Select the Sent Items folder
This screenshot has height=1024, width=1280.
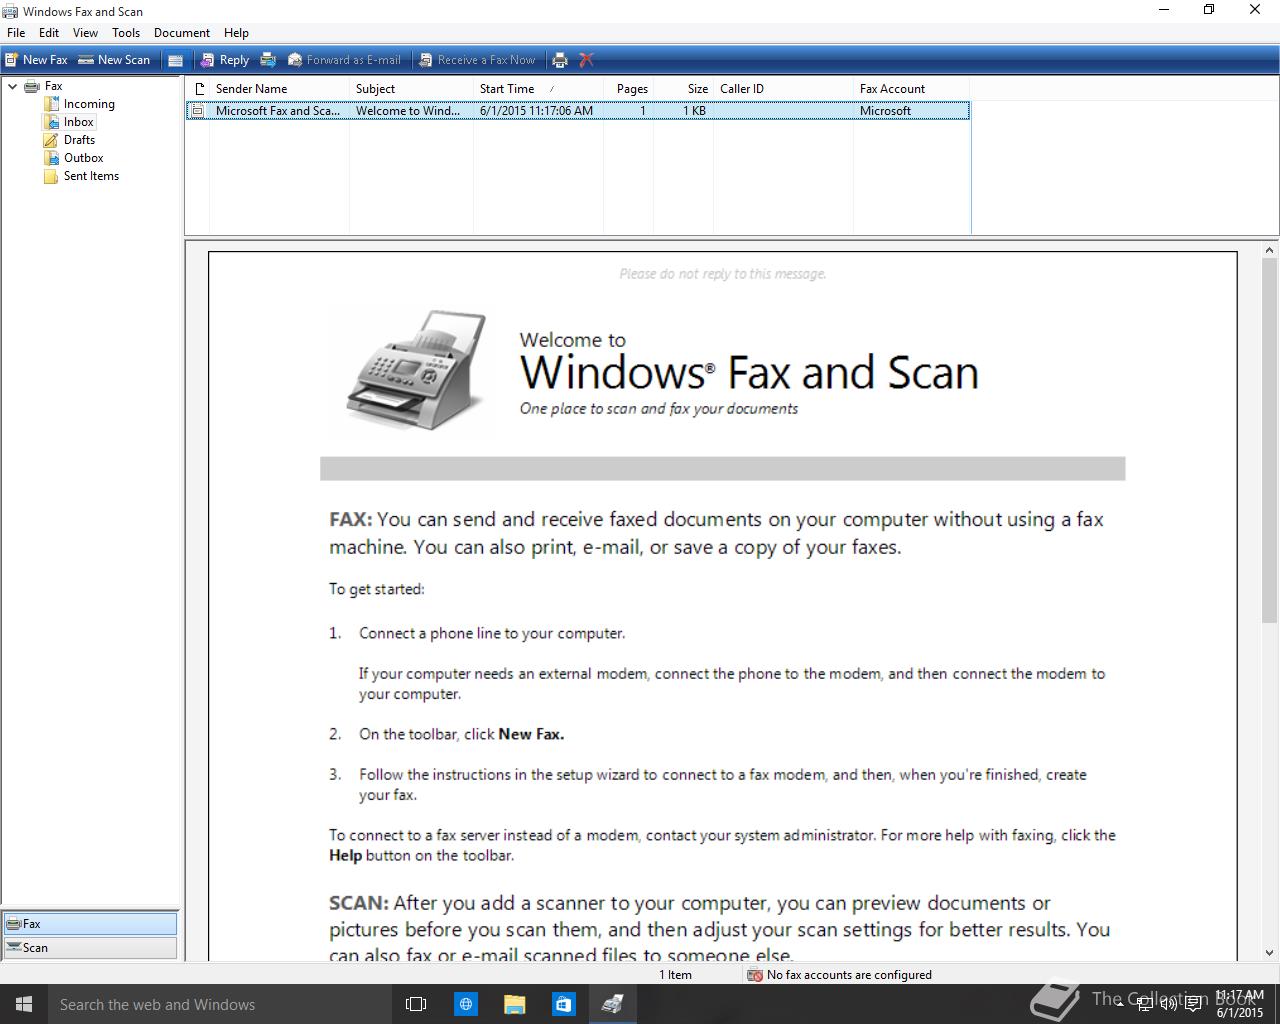pyautogui.click(x=91, y=176)
